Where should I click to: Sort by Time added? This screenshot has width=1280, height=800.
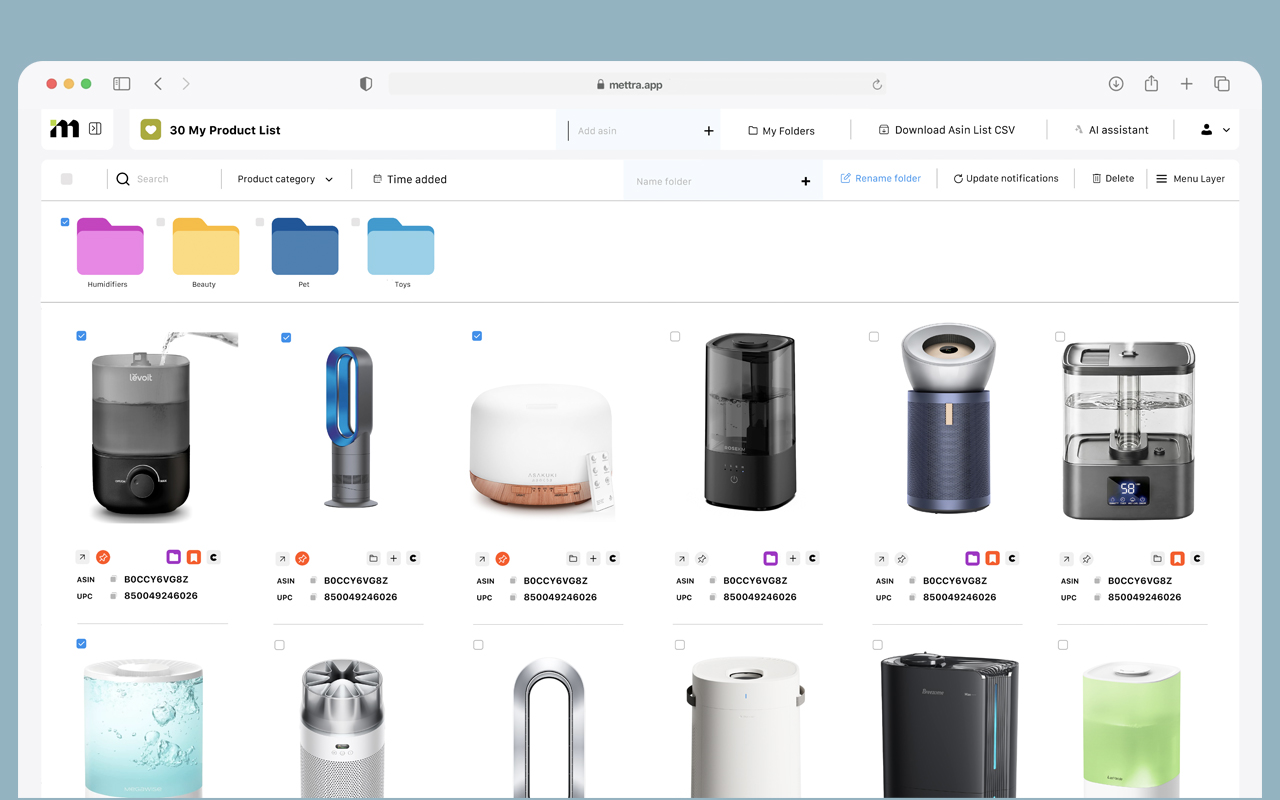tap(410, 179)
